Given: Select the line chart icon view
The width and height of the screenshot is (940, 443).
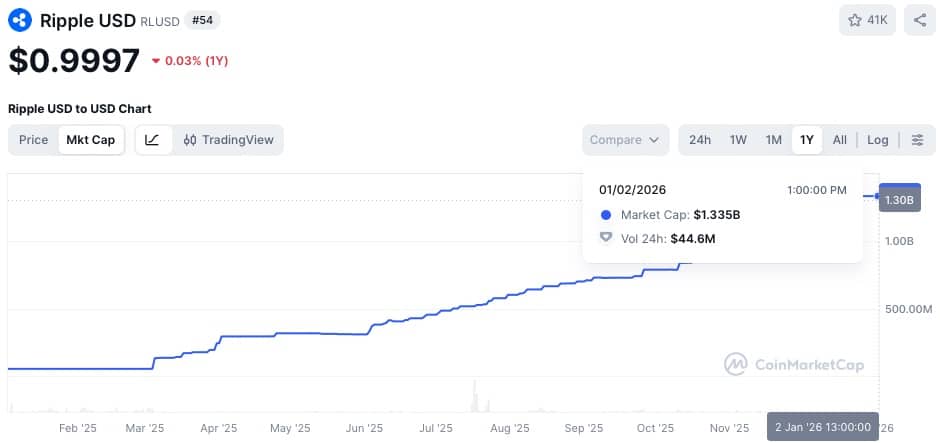Looking at the screenshot, I should pos(152,140).
